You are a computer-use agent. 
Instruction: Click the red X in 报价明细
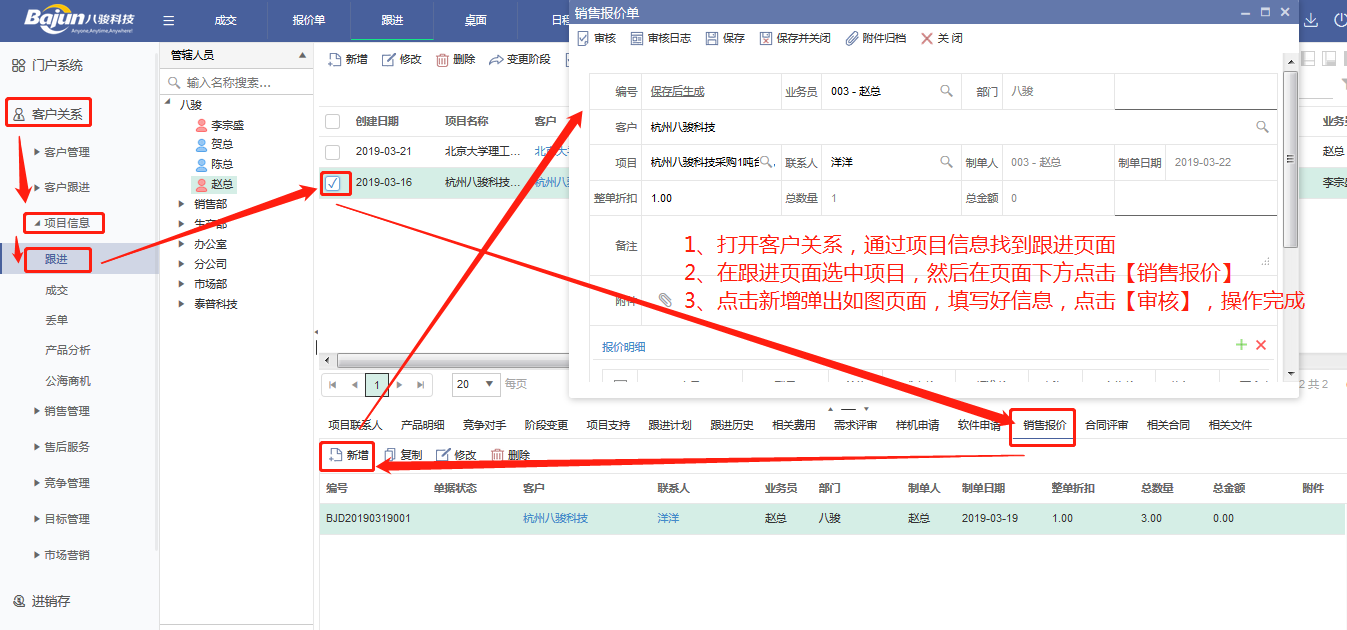pyautogui.click(x=1261, y=345)
